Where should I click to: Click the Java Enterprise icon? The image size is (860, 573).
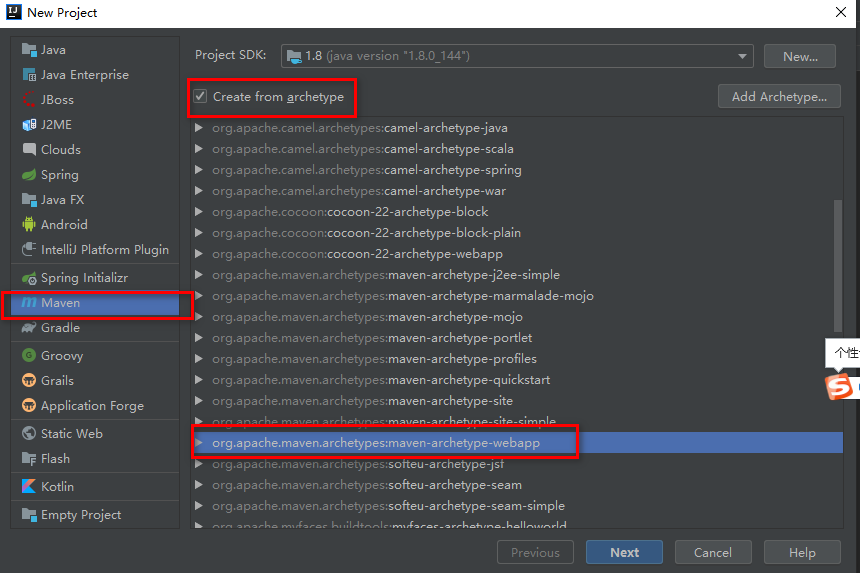tap(29, 75)
